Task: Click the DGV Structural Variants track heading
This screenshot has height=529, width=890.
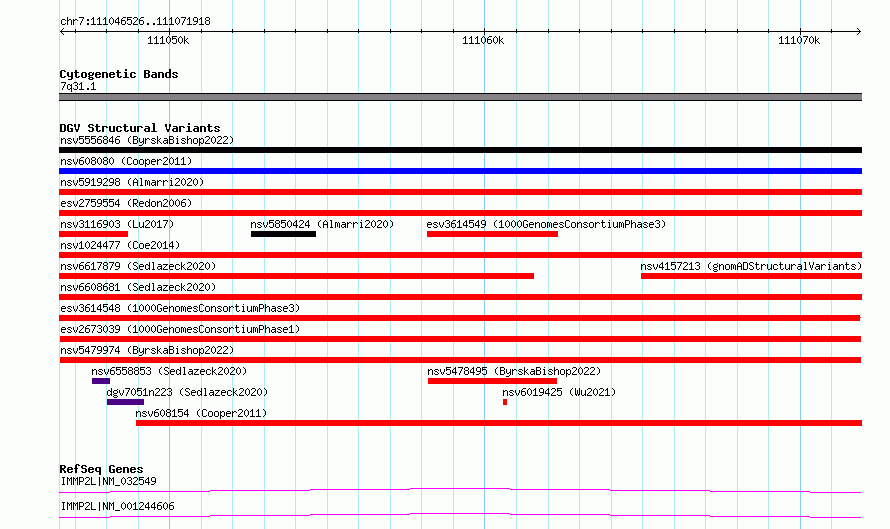Action: click(x=140, y=128)
